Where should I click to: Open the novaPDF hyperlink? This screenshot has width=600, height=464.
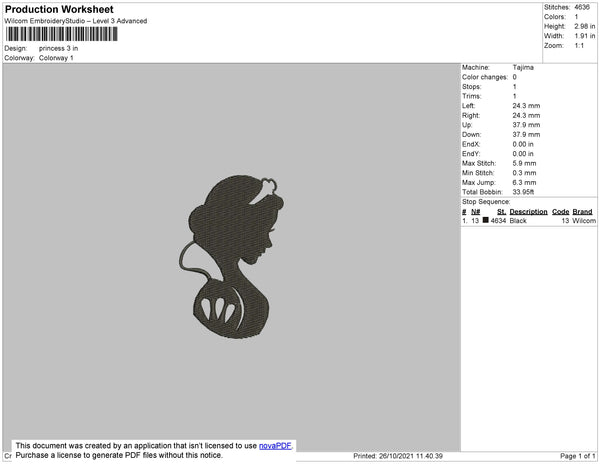[x=275, y=446]
